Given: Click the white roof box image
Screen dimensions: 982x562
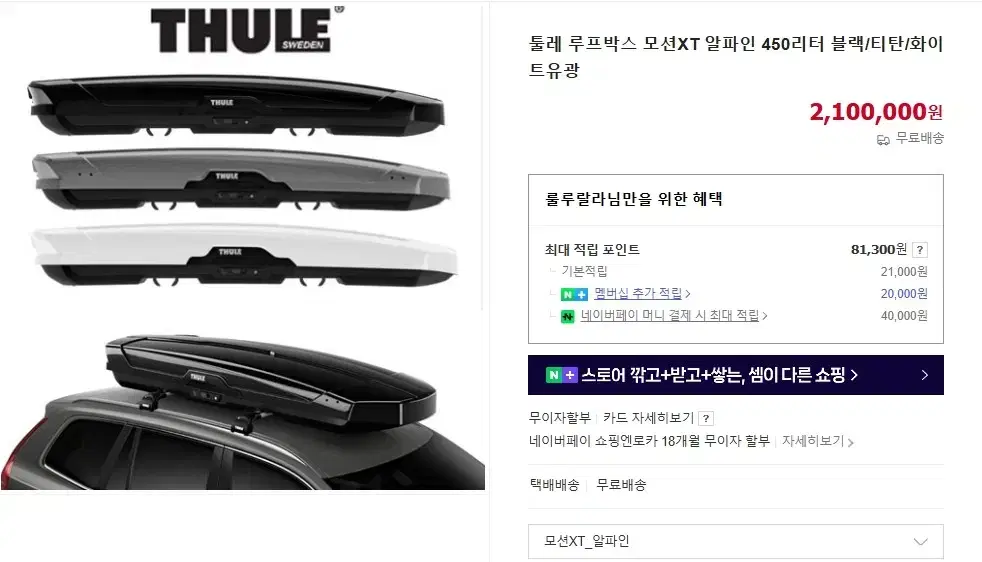Looking at the screenshot, I should point(243,256).
